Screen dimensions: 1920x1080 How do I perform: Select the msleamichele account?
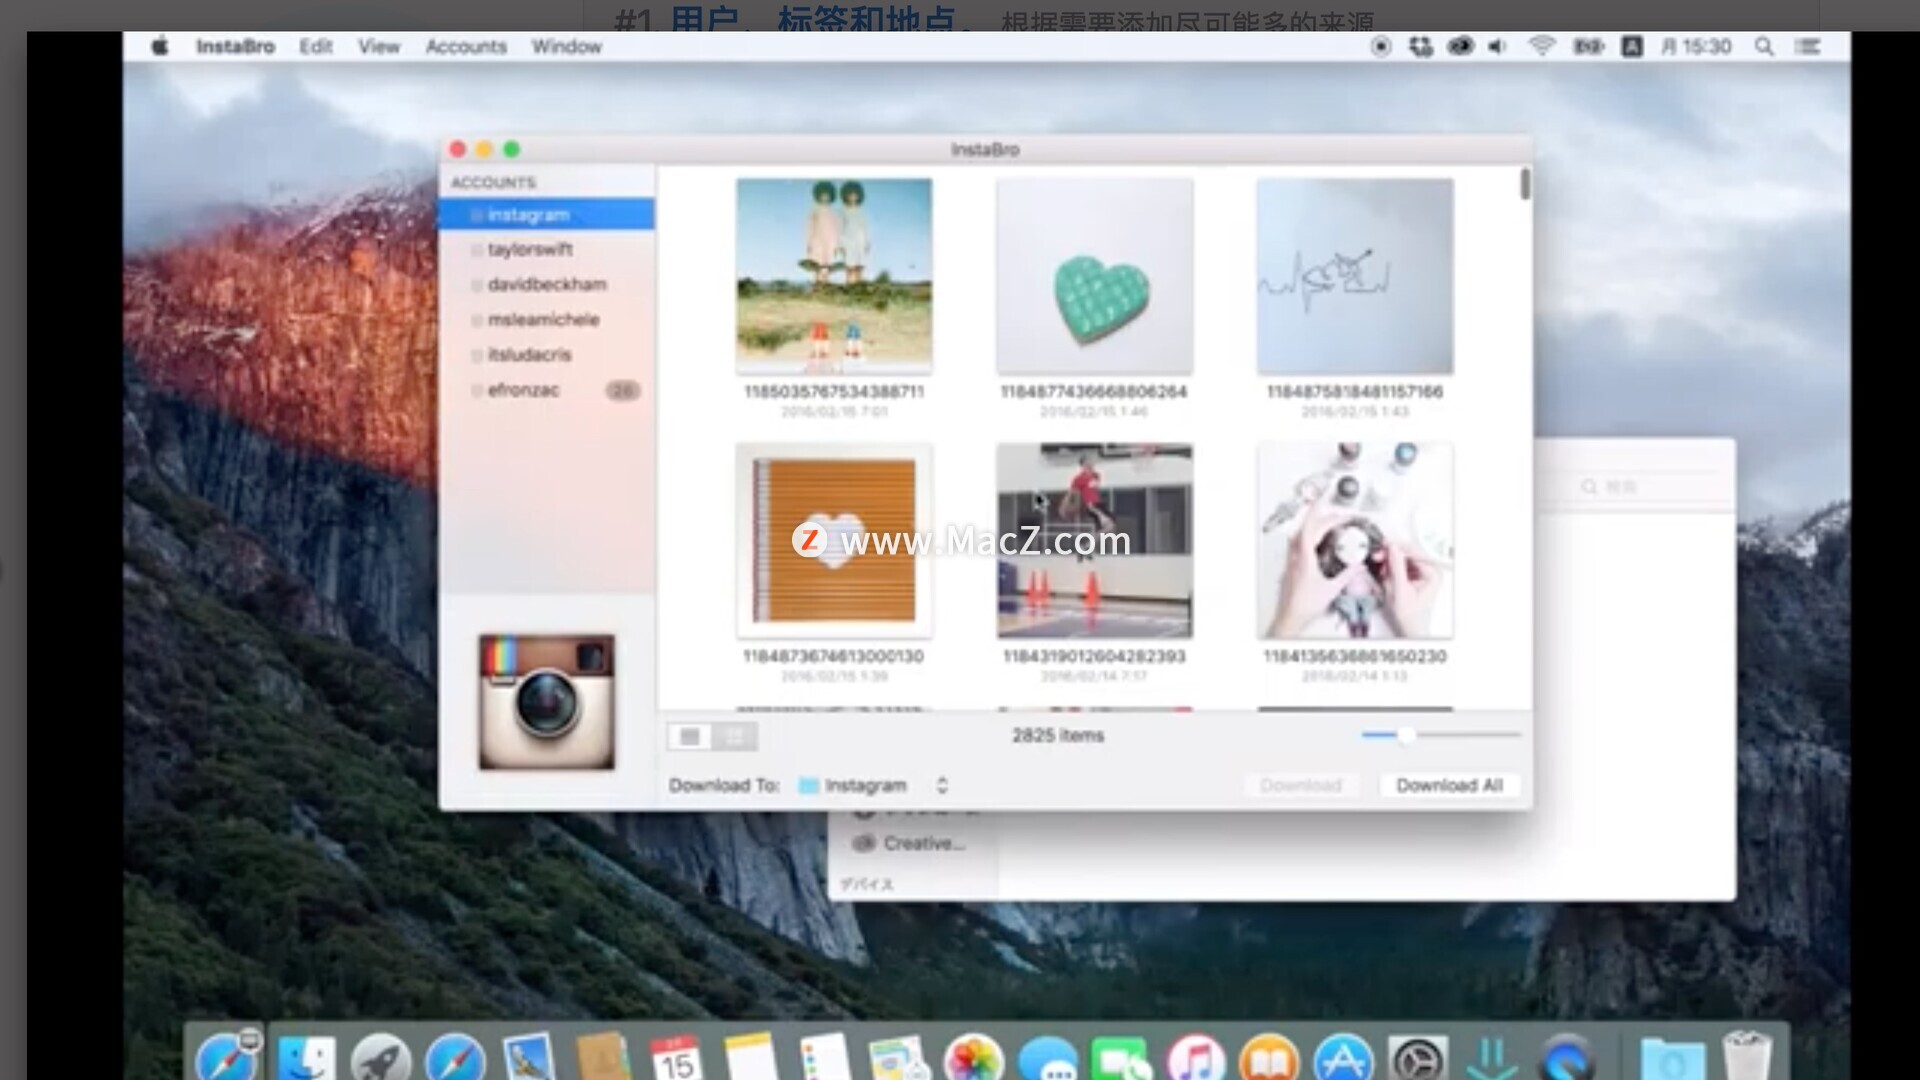tap(547, 319)
